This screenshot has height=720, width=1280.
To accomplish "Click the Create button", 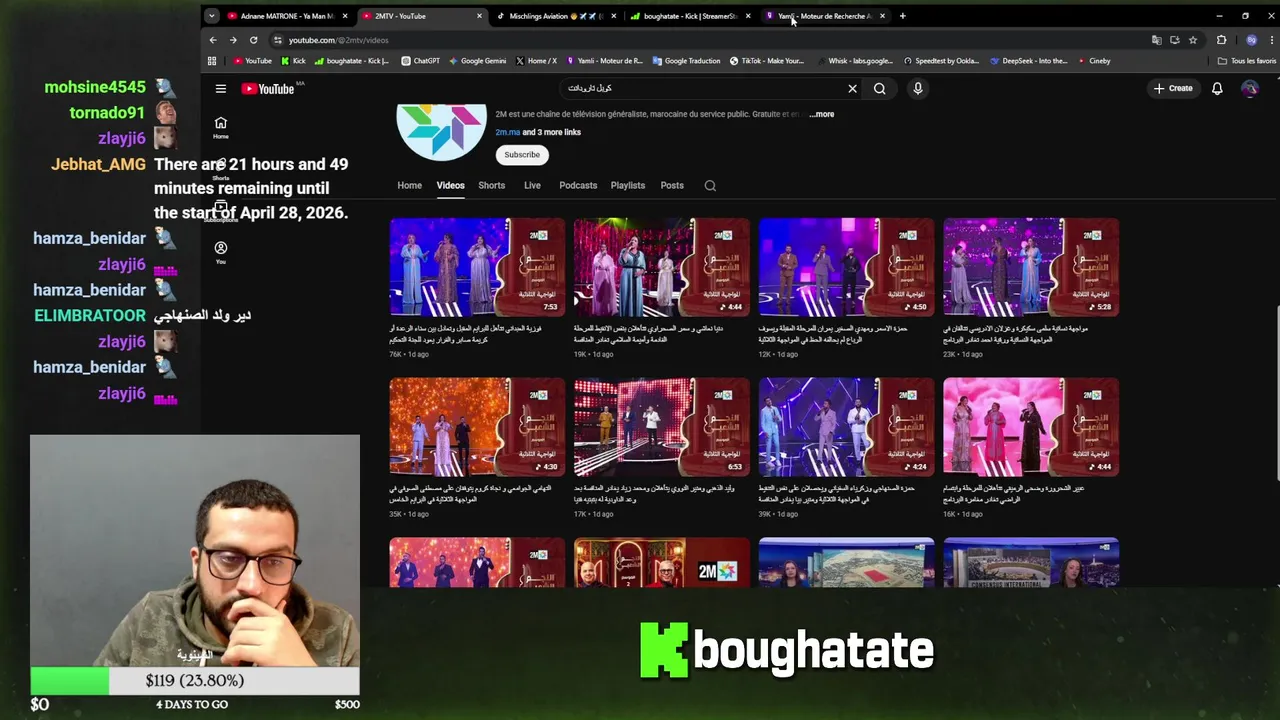I will (x=1173, y=89).
